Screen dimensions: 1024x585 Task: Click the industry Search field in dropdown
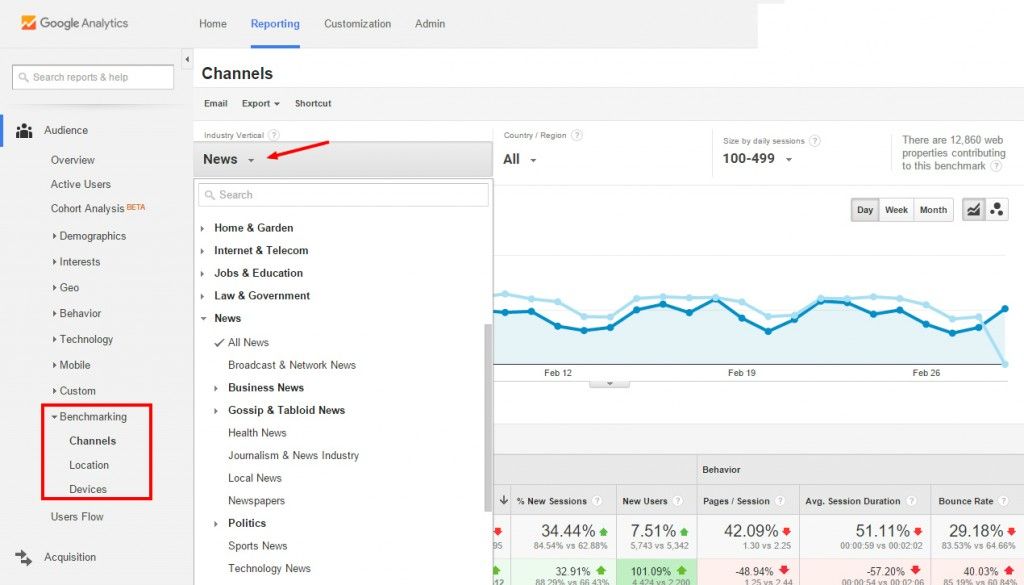pos(344,195)
